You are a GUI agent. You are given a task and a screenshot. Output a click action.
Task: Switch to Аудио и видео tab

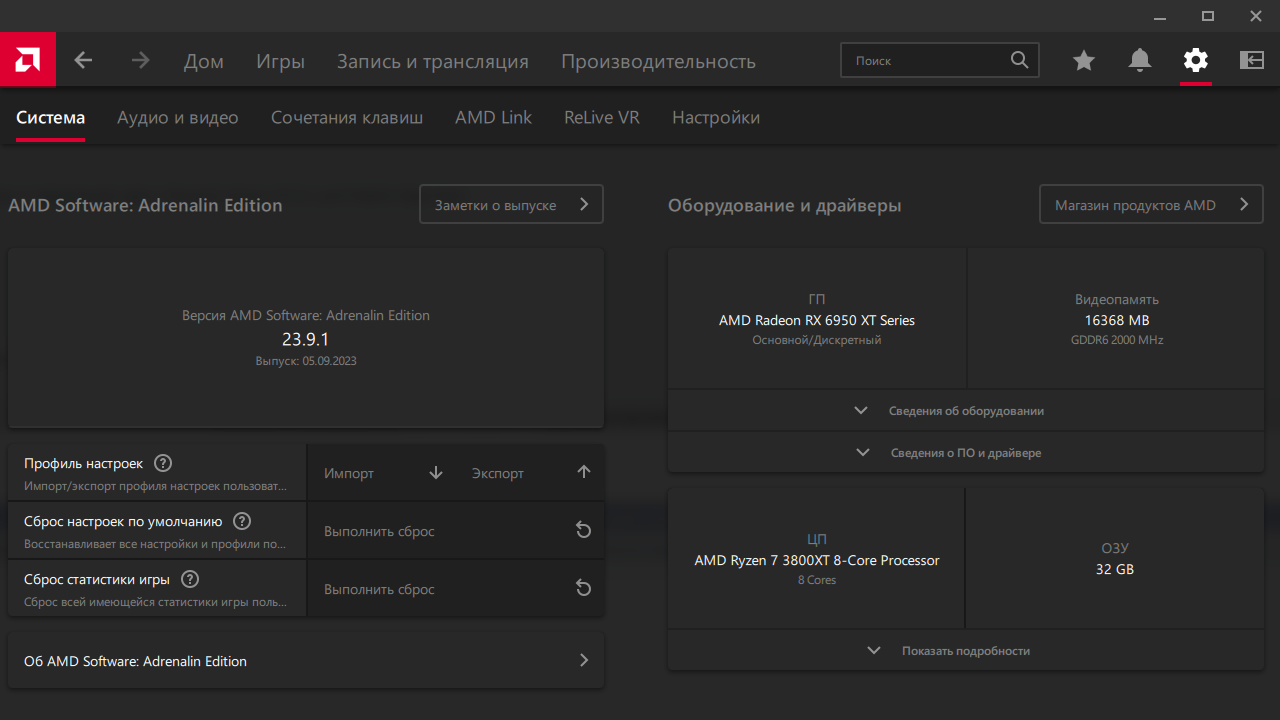[178, 117]
